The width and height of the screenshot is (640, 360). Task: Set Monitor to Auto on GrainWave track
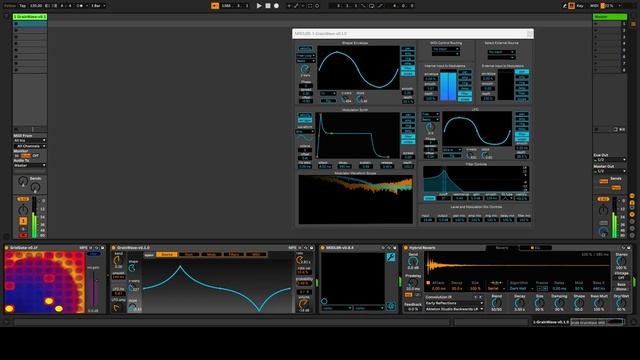click(x=26, y=156)
